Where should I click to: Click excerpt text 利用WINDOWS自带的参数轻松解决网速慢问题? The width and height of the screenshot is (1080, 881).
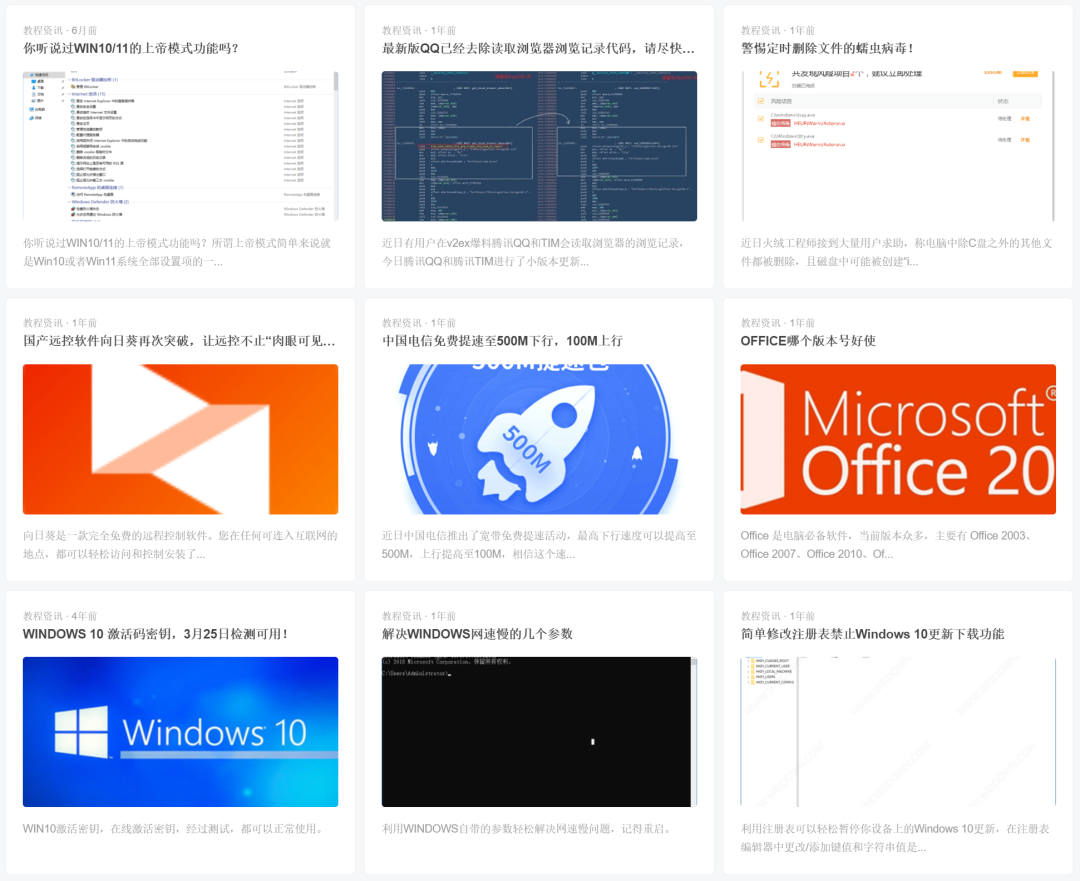527,829
